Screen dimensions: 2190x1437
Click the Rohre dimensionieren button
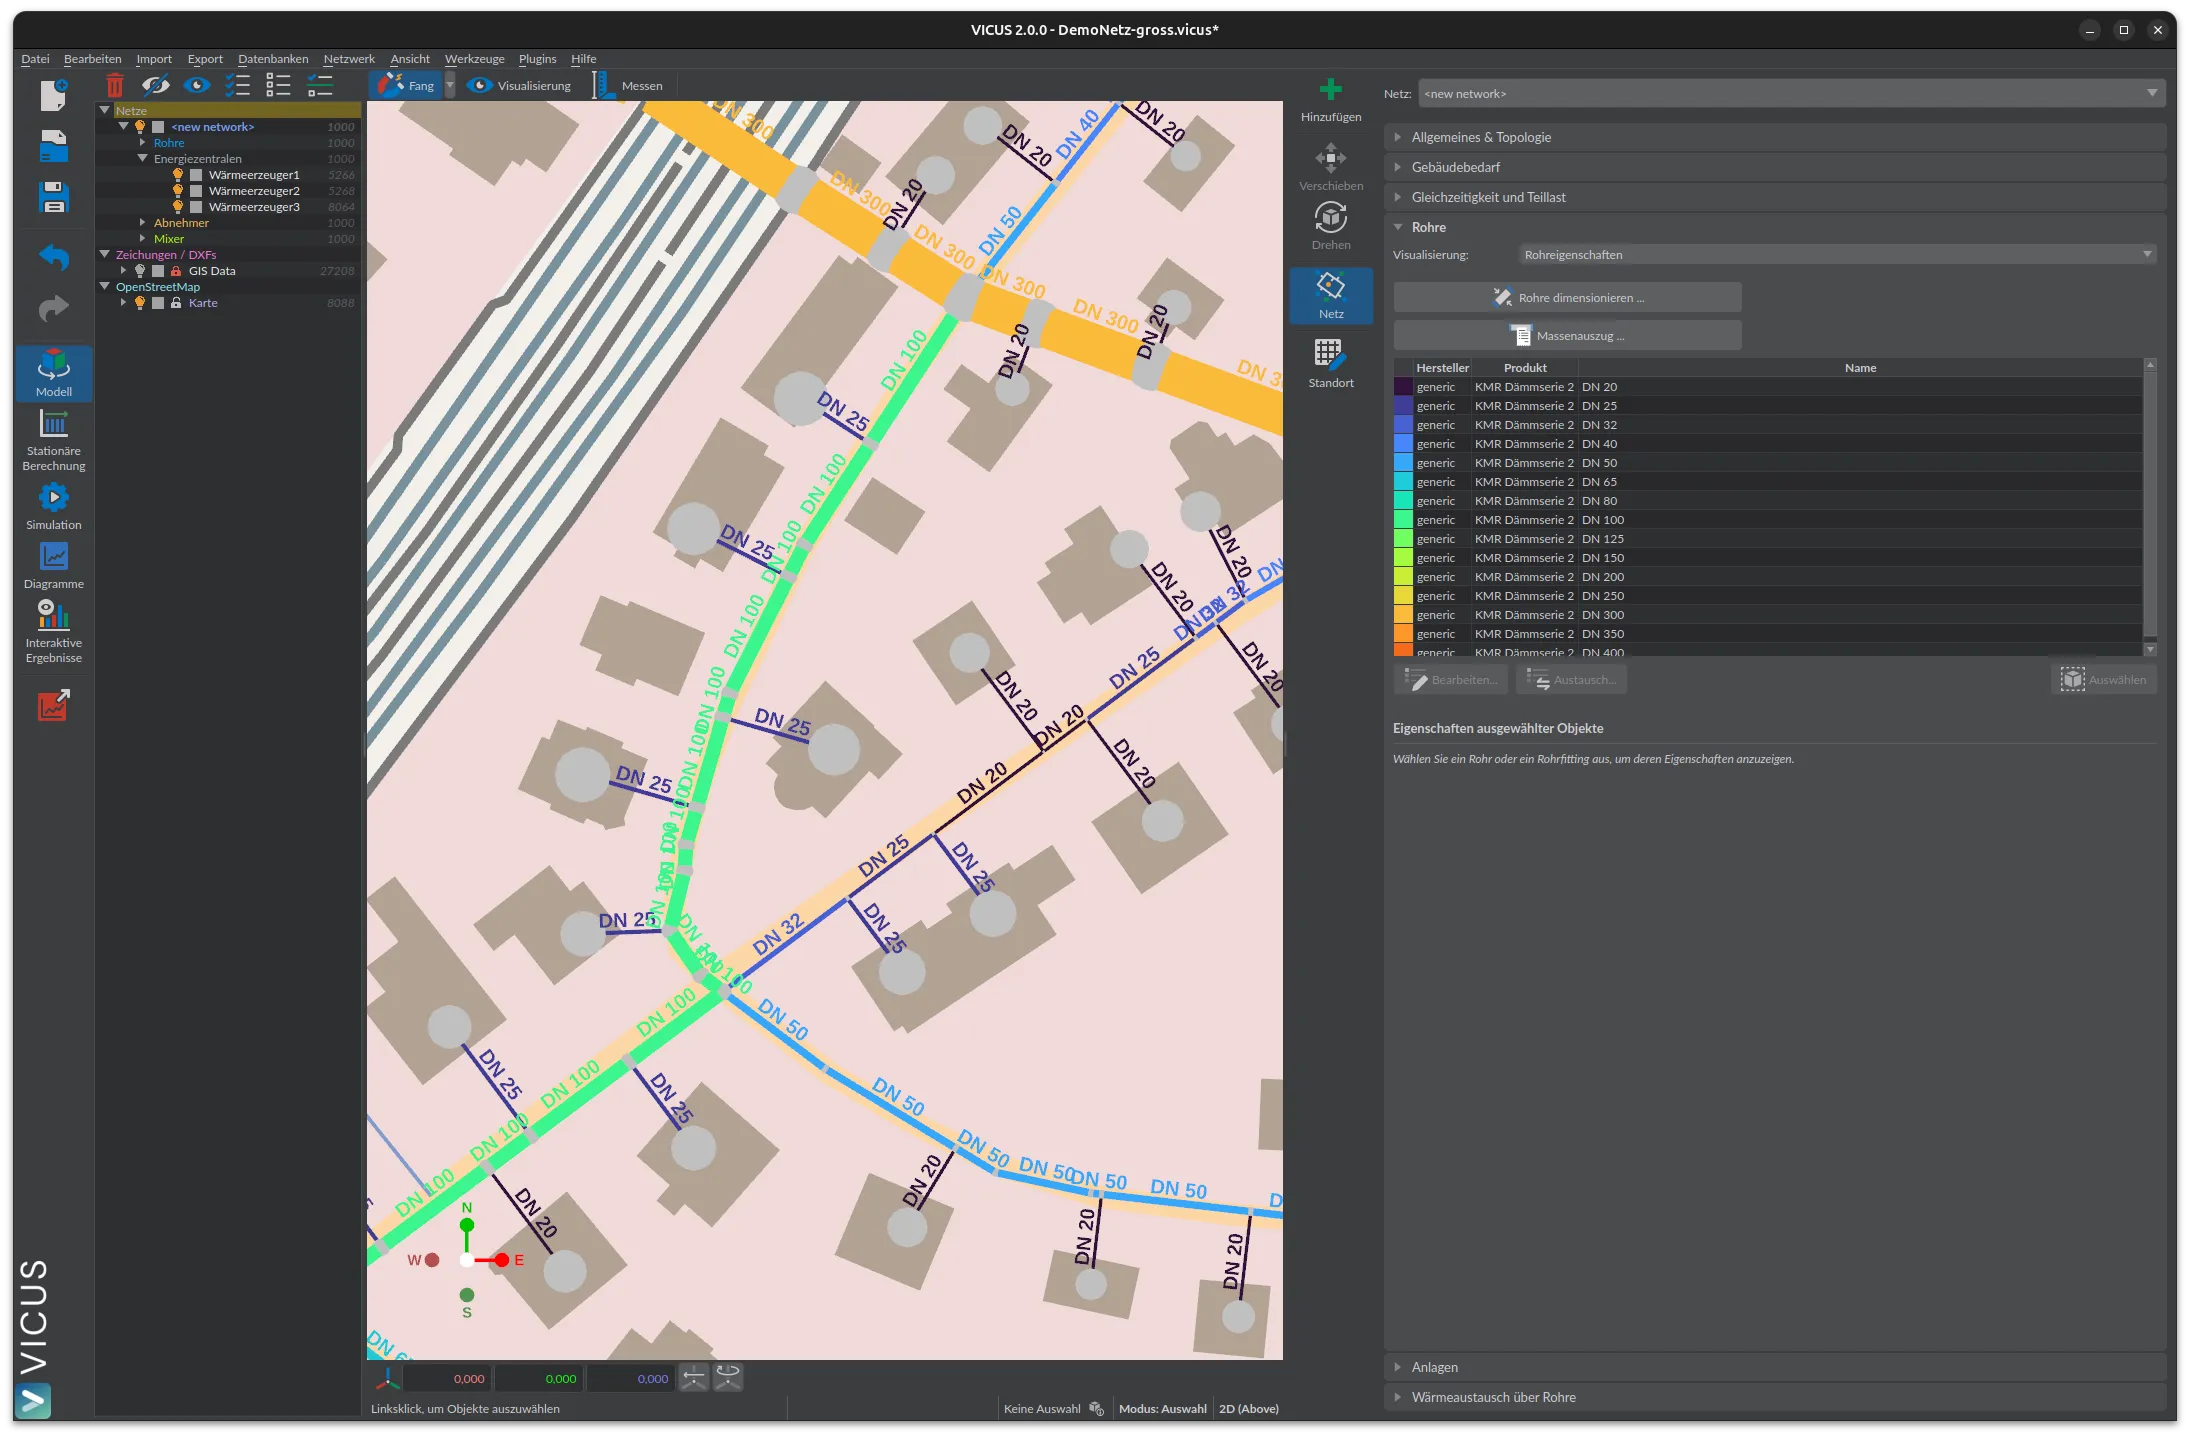click(x=1567, y=297)
